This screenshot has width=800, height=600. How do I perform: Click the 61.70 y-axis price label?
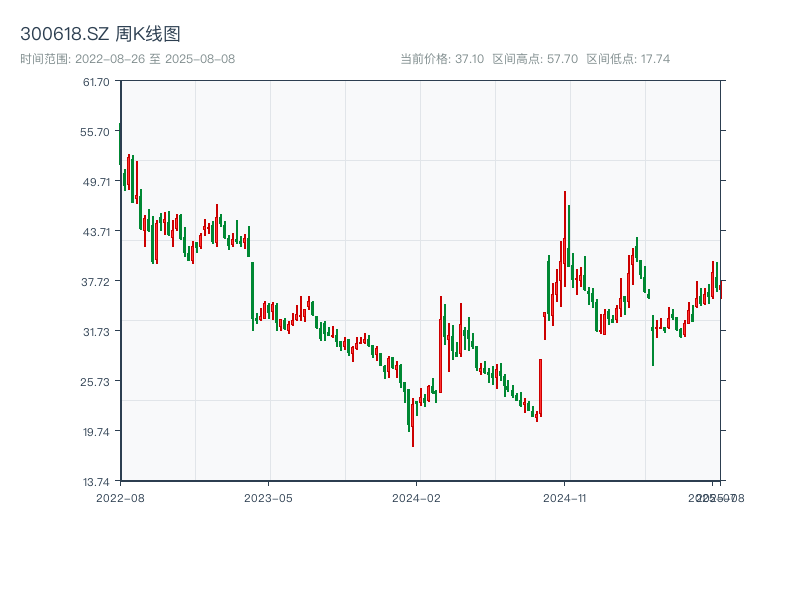coord(97,82)
